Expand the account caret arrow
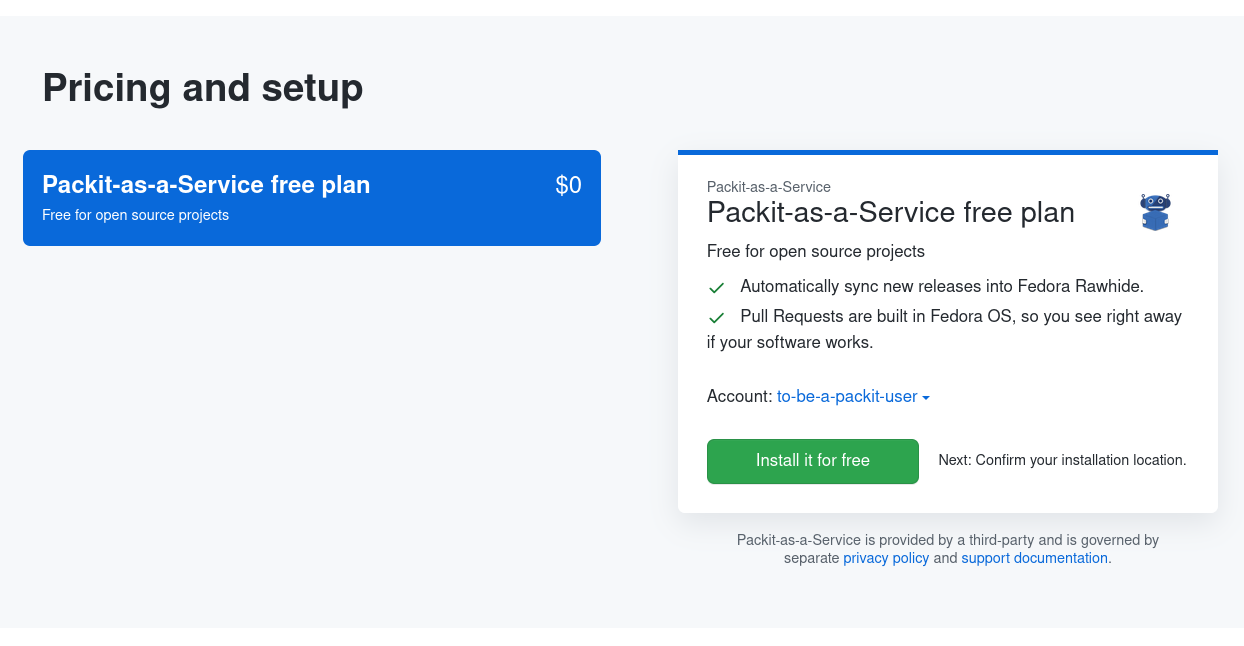1244x646 pixels. coord(926,398)
